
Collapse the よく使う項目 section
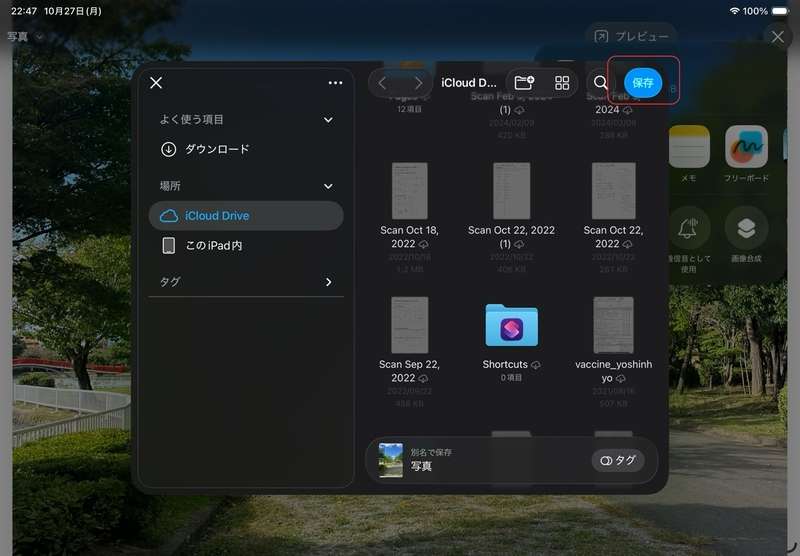click(329, 120)
